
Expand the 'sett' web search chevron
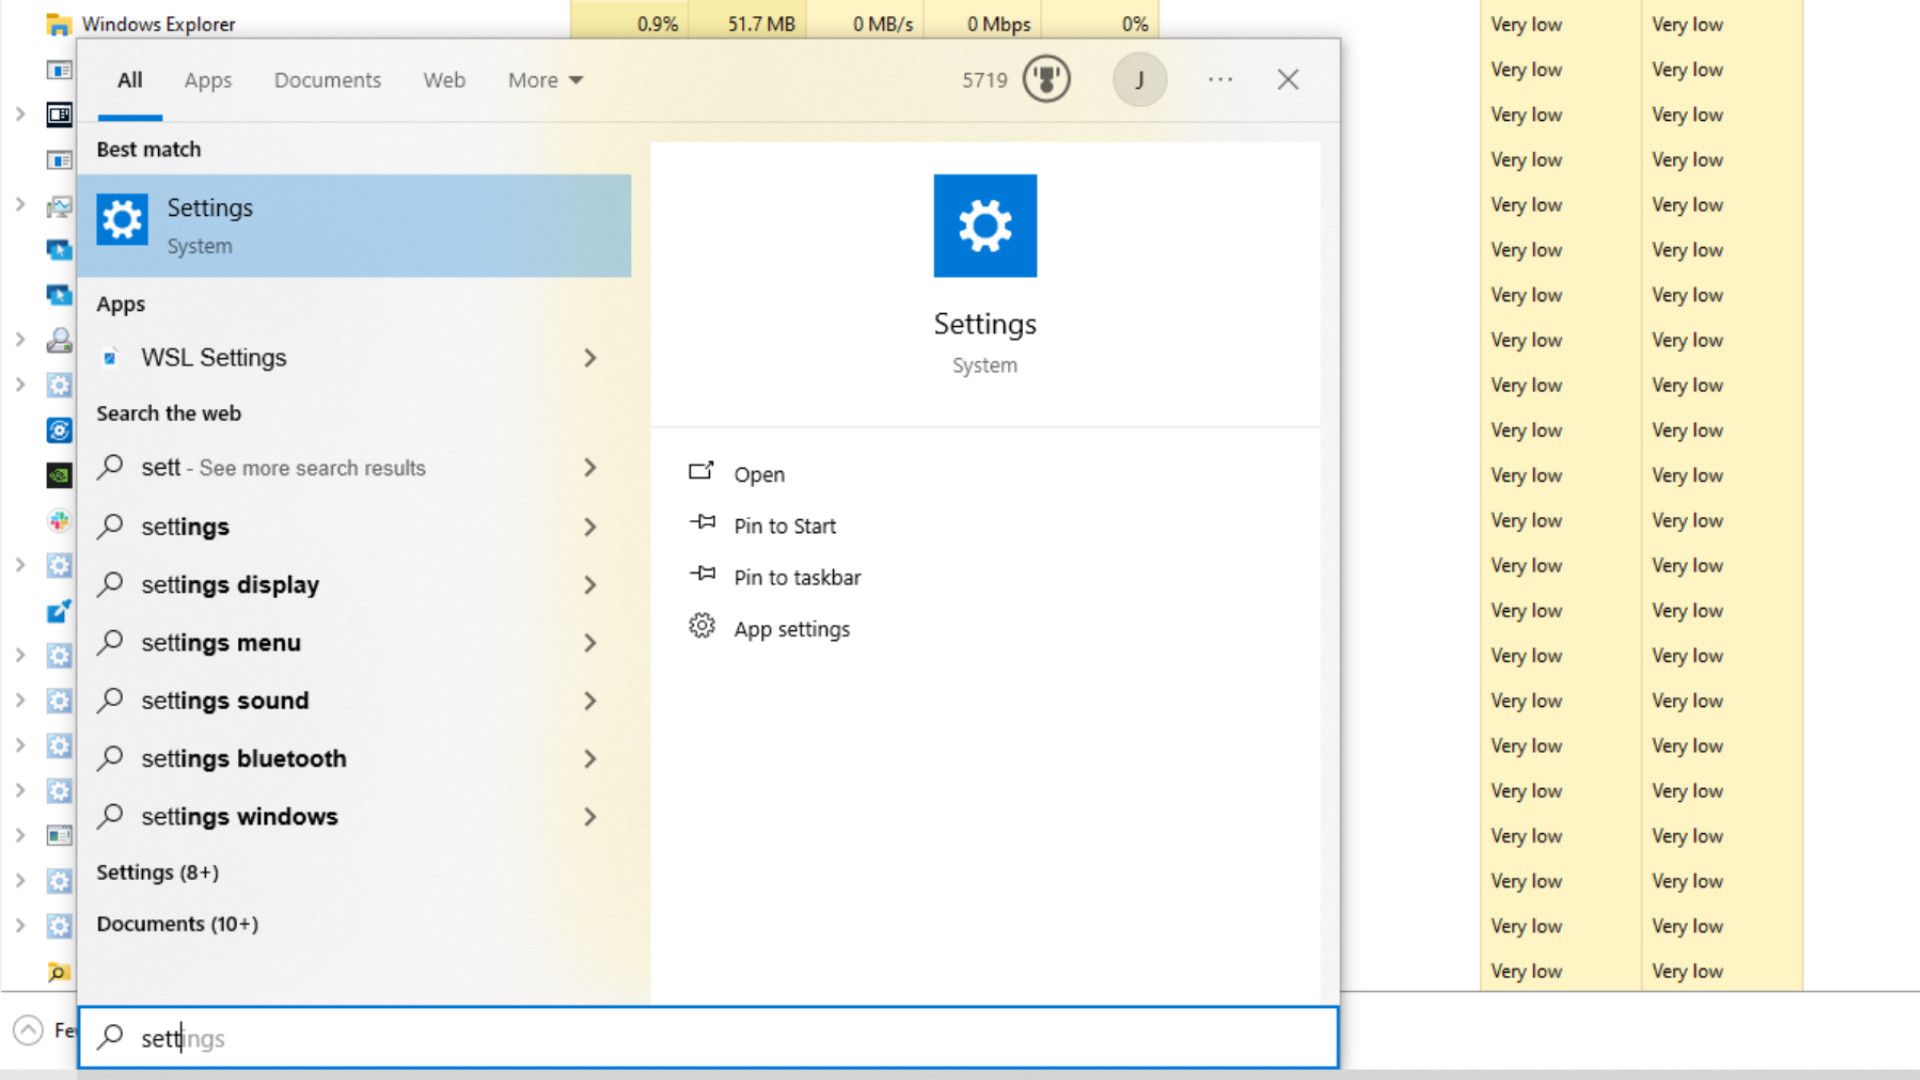pos(590,468)
